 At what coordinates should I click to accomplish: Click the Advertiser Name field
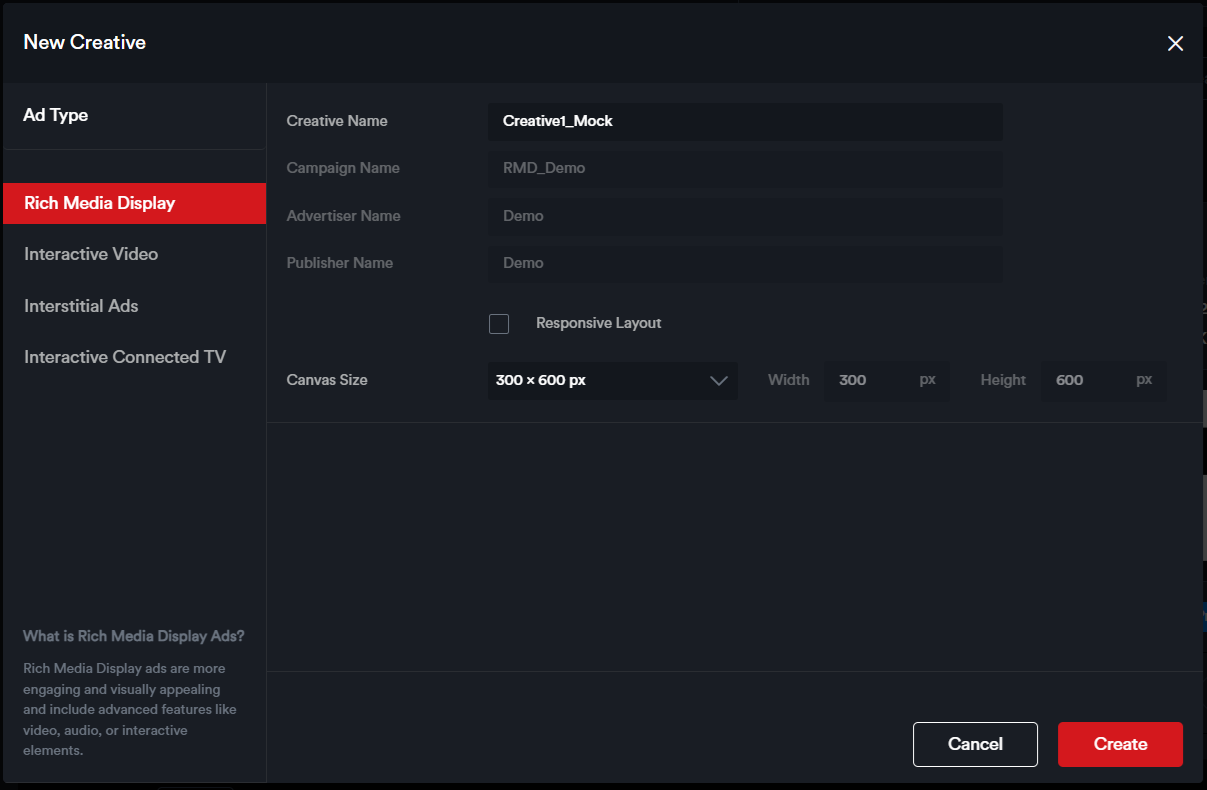745,216
